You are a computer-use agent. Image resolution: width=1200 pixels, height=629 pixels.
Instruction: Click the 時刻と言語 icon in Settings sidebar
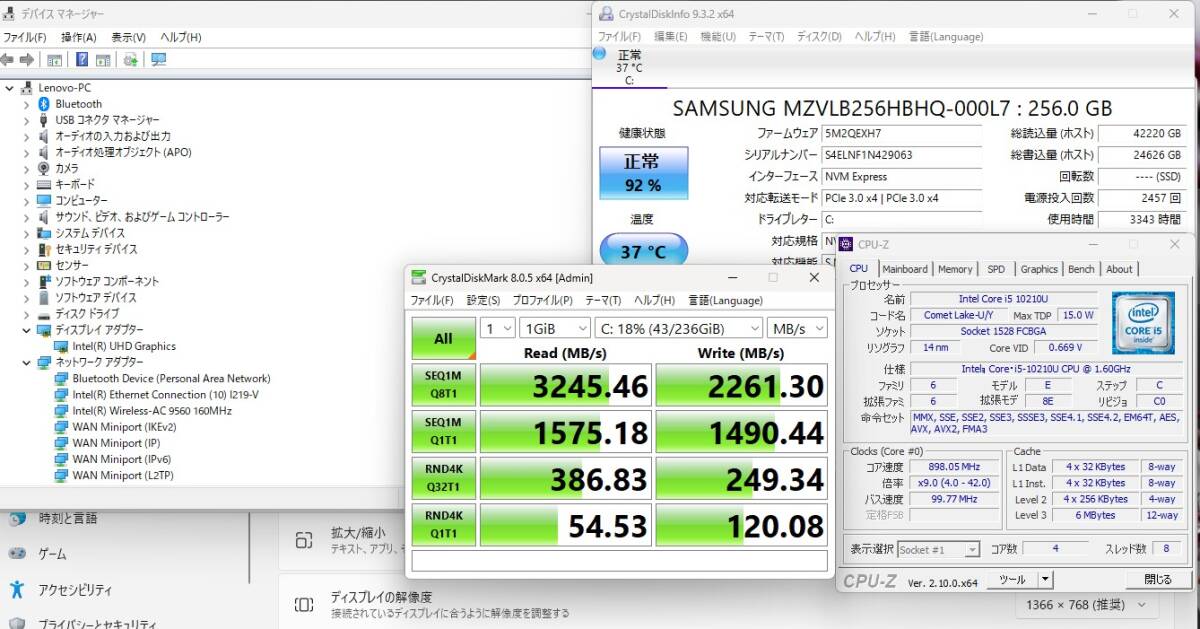coord(17,518)
